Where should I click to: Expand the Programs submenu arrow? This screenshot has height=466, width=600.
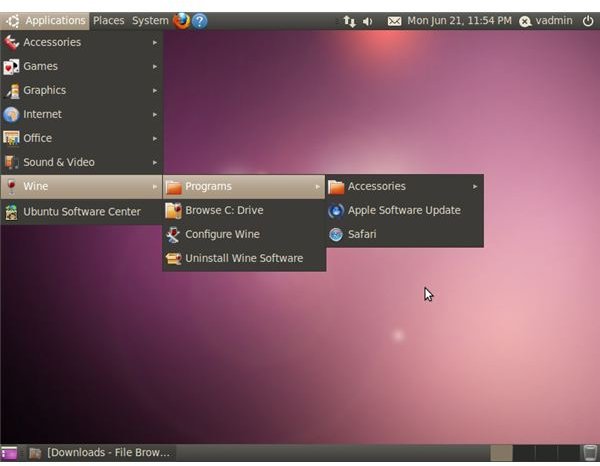click(x=317, y=187)
